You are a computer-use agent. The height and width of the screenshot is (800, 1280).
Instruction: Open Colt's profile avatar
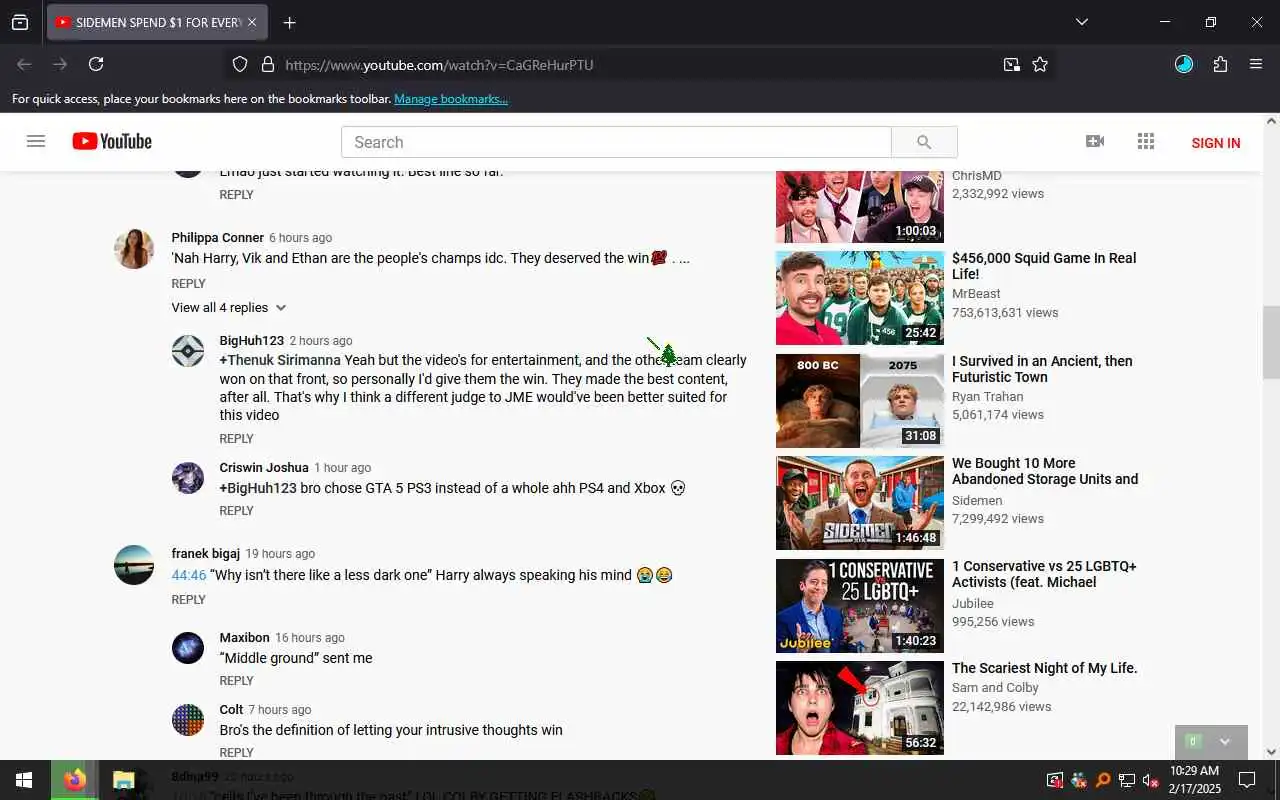coord(188,720)
